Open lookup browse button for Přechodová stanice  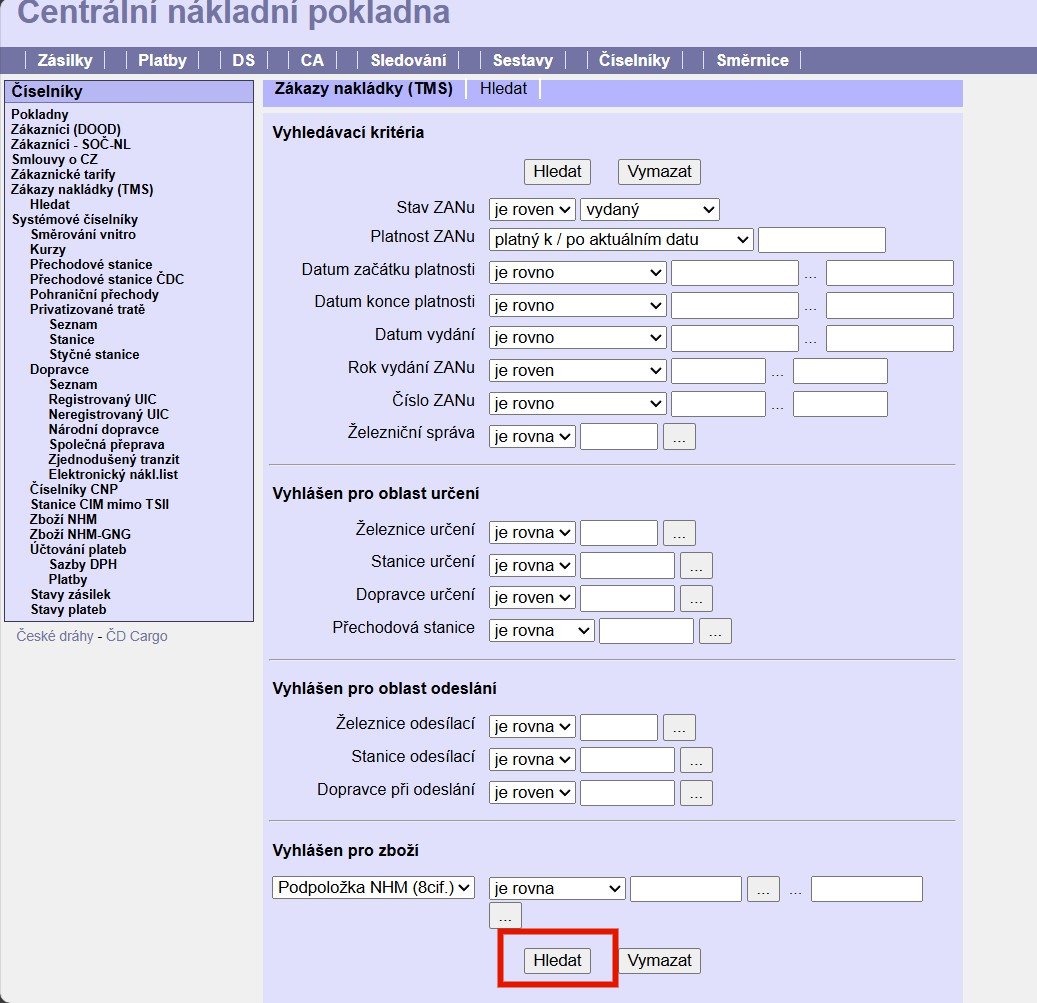point(715,631)
